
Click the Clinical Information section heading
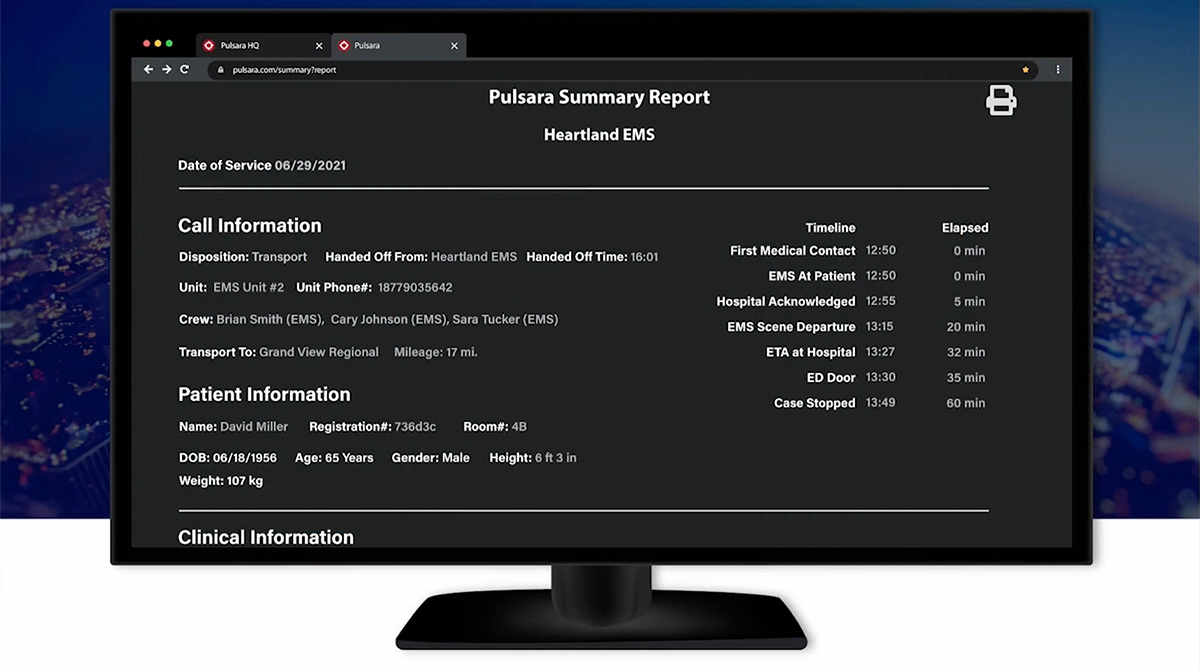click(266, 537)
